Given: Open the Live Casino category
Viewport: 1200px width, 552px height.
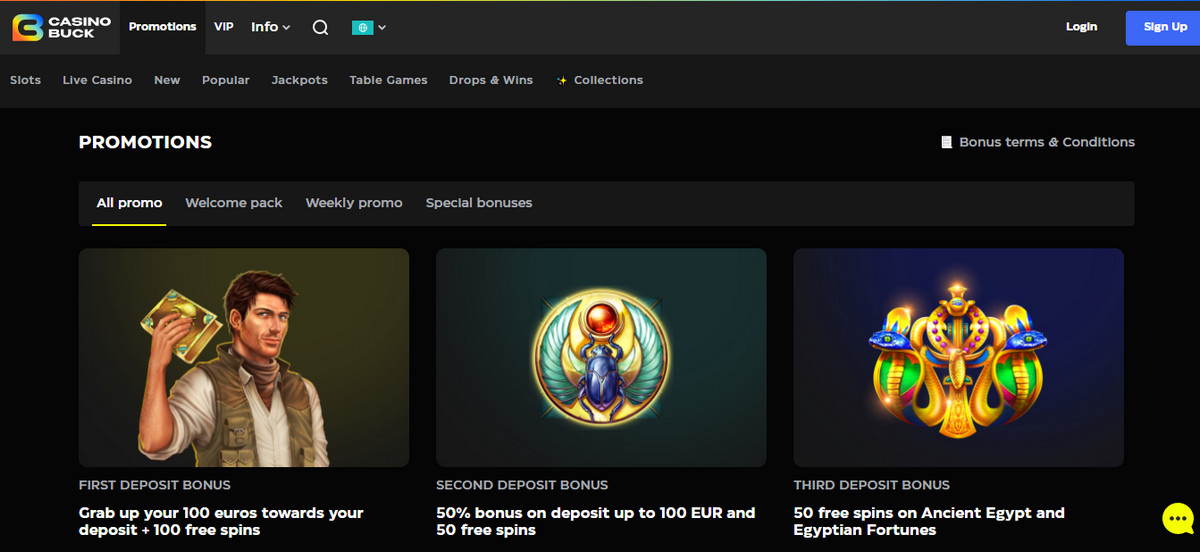Looking at the screenshot, I should point(97,80).
